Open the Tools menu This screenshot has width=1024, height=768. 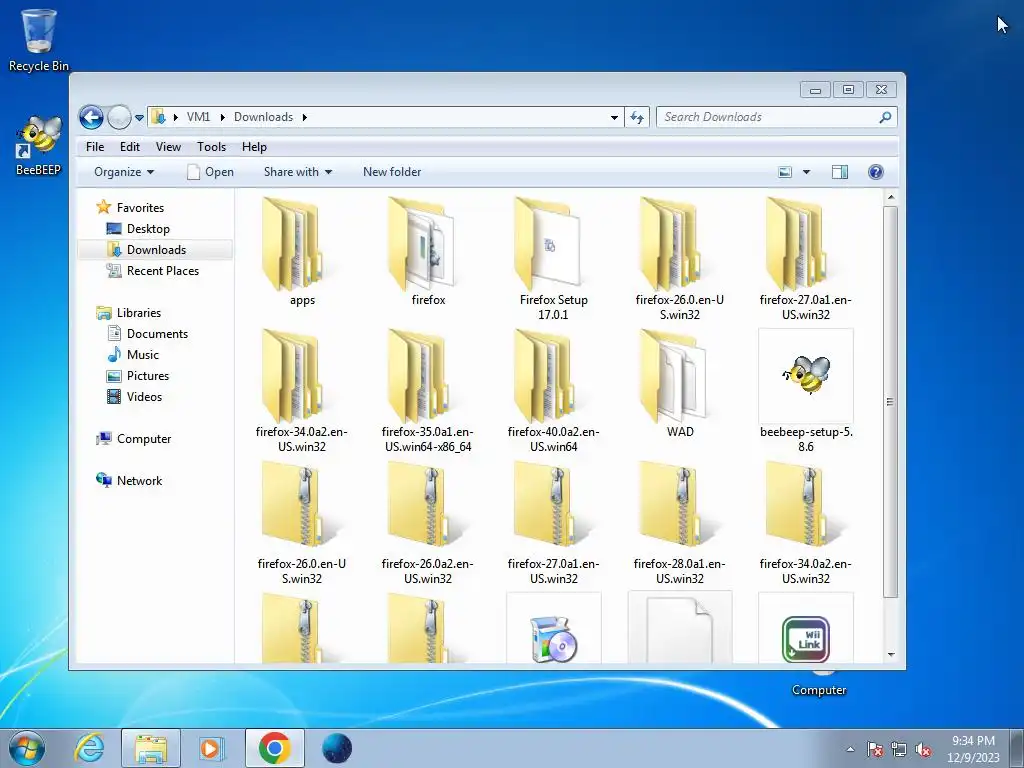[211, 147]
